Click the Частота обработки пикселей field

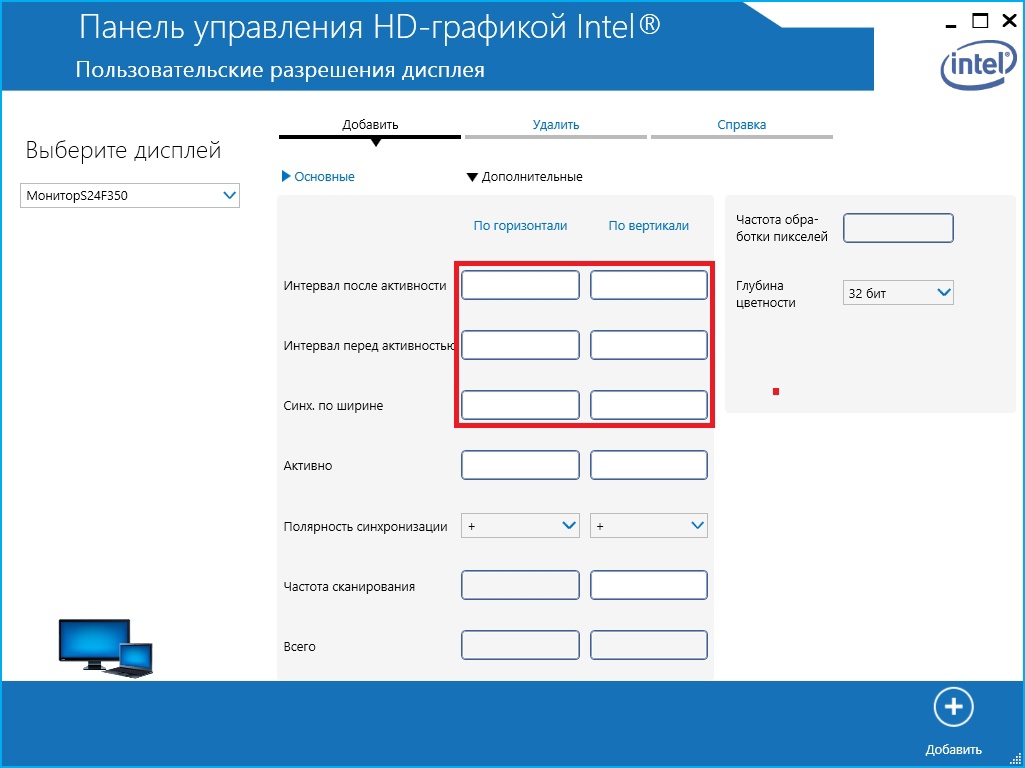[x=898, y=228]
